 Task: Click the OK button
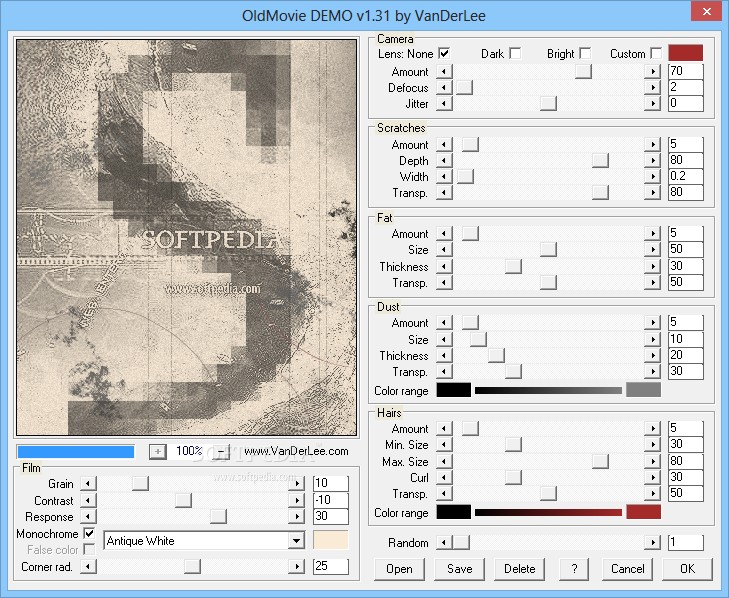pyautogui.click(x=687, y=569)
